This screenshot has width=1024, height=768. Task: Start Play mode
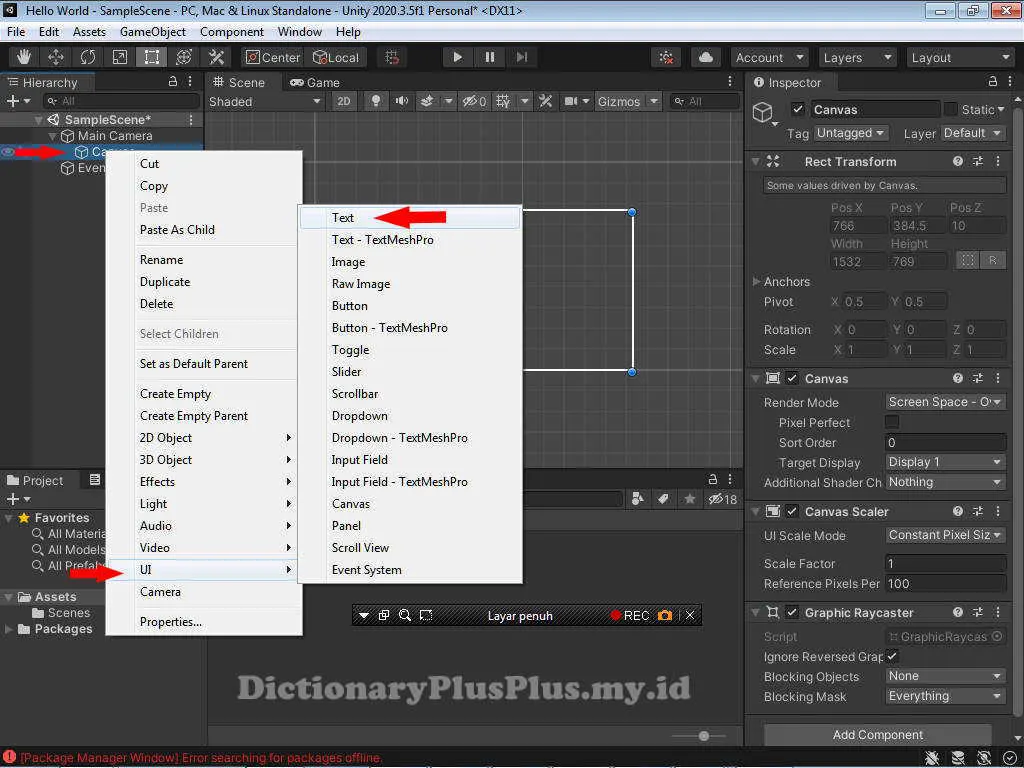pos(457,57)
